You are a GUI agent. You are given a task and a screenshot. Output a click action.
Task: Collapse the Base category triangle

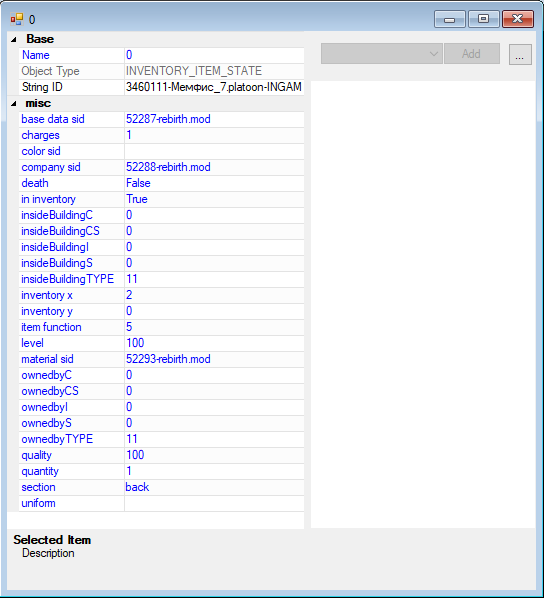pyautogui.click(x=14, y=39)
